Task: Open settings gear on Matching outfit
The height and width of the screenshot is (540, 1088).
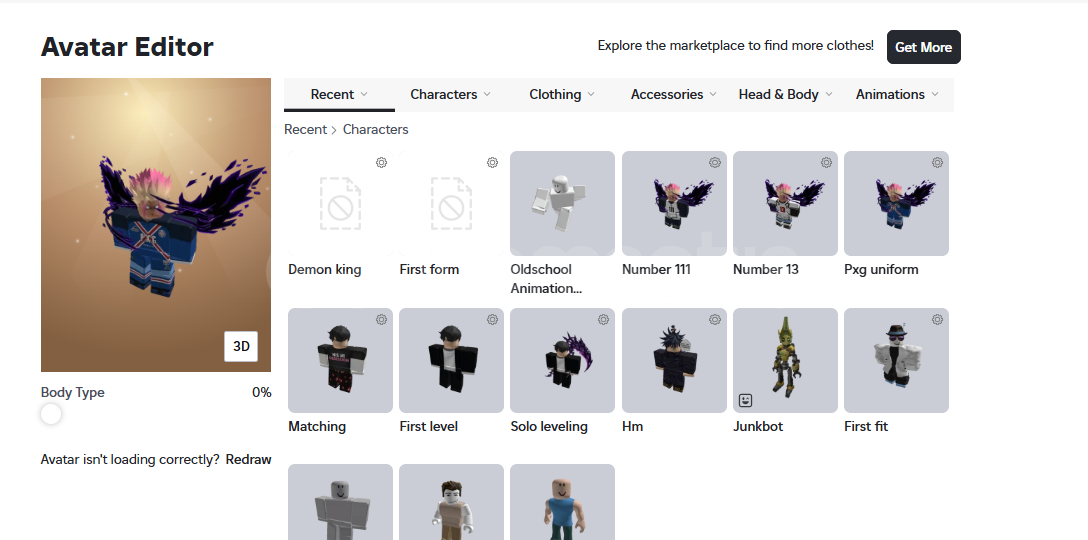Action: [x=381, y=319]
